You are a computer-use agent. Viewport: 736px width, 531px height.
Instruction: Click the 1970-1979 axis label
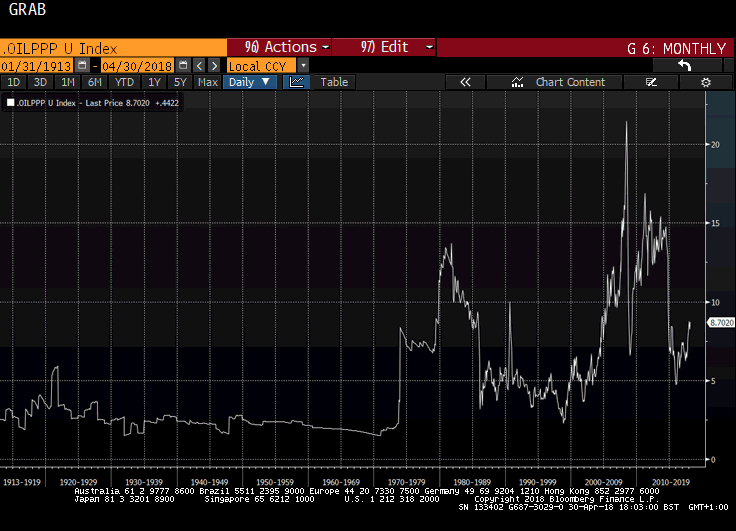tap(406, 482)
